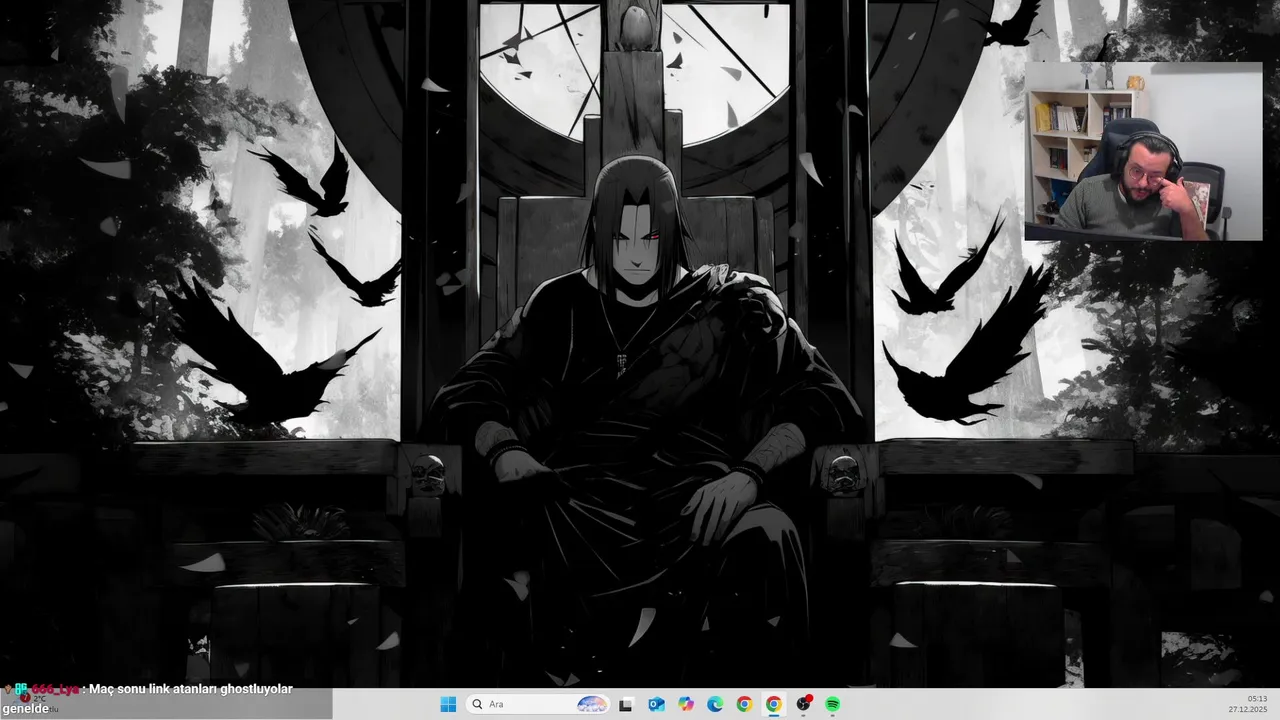Click the chat username 666_Lya
The height and width of the screenshot is (720, 1280).
pos(55,689)
